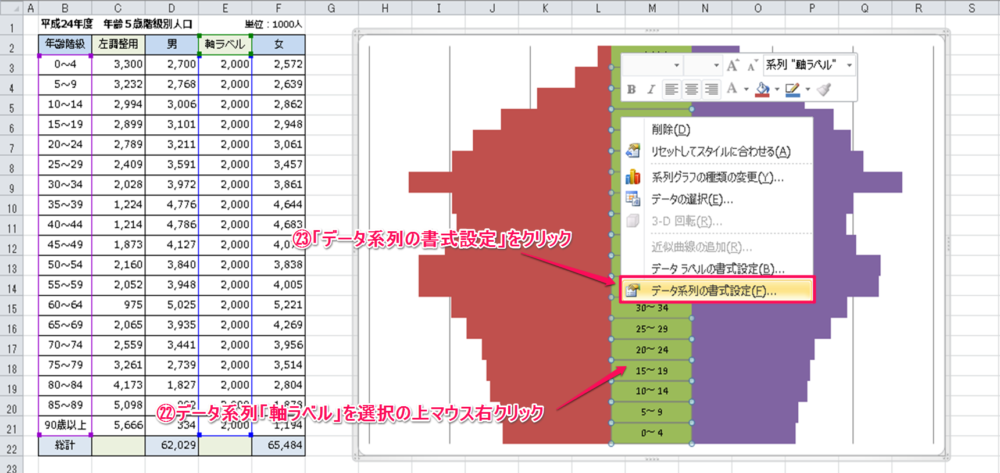Select the 軸ラベル header cell
The width and height of the screenshot is (1000, 473).
tap(226, 44)
